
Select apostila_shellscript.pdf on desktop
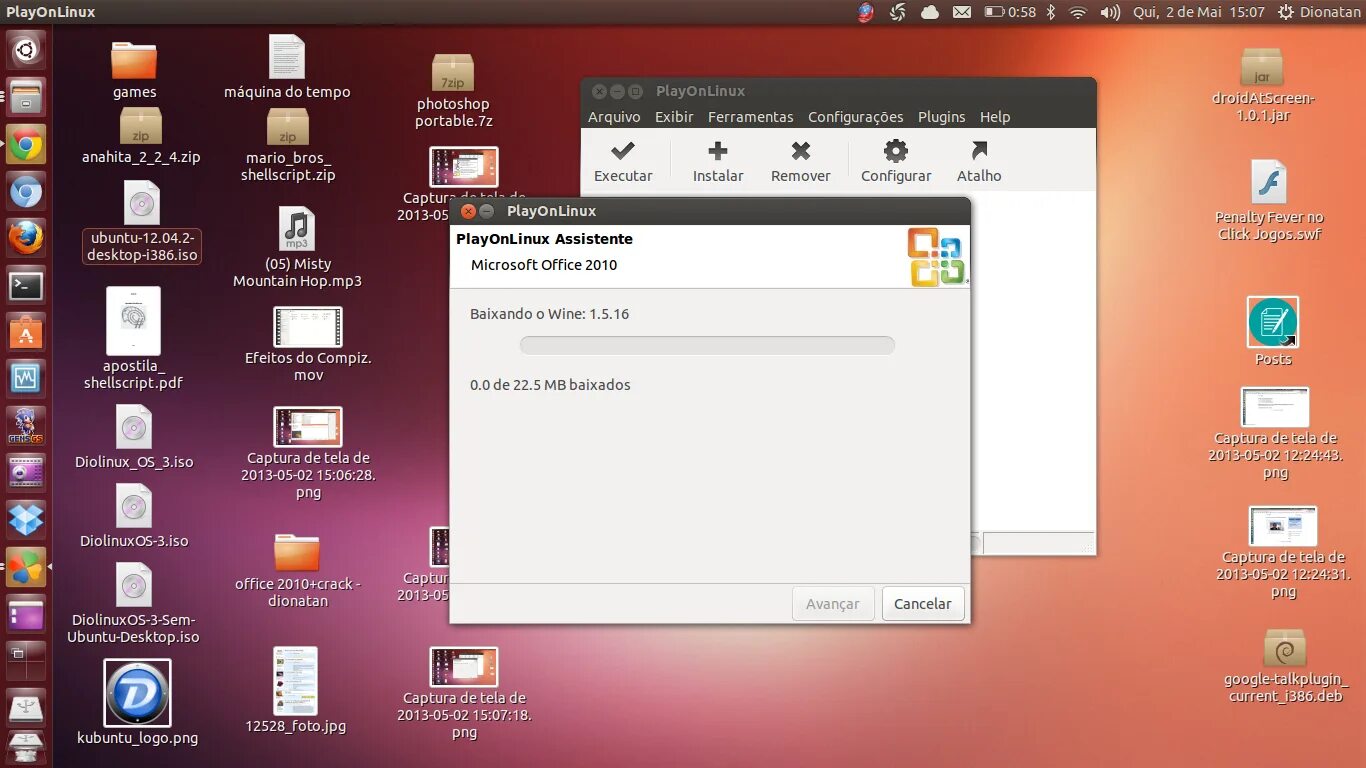tap(133, 340)
